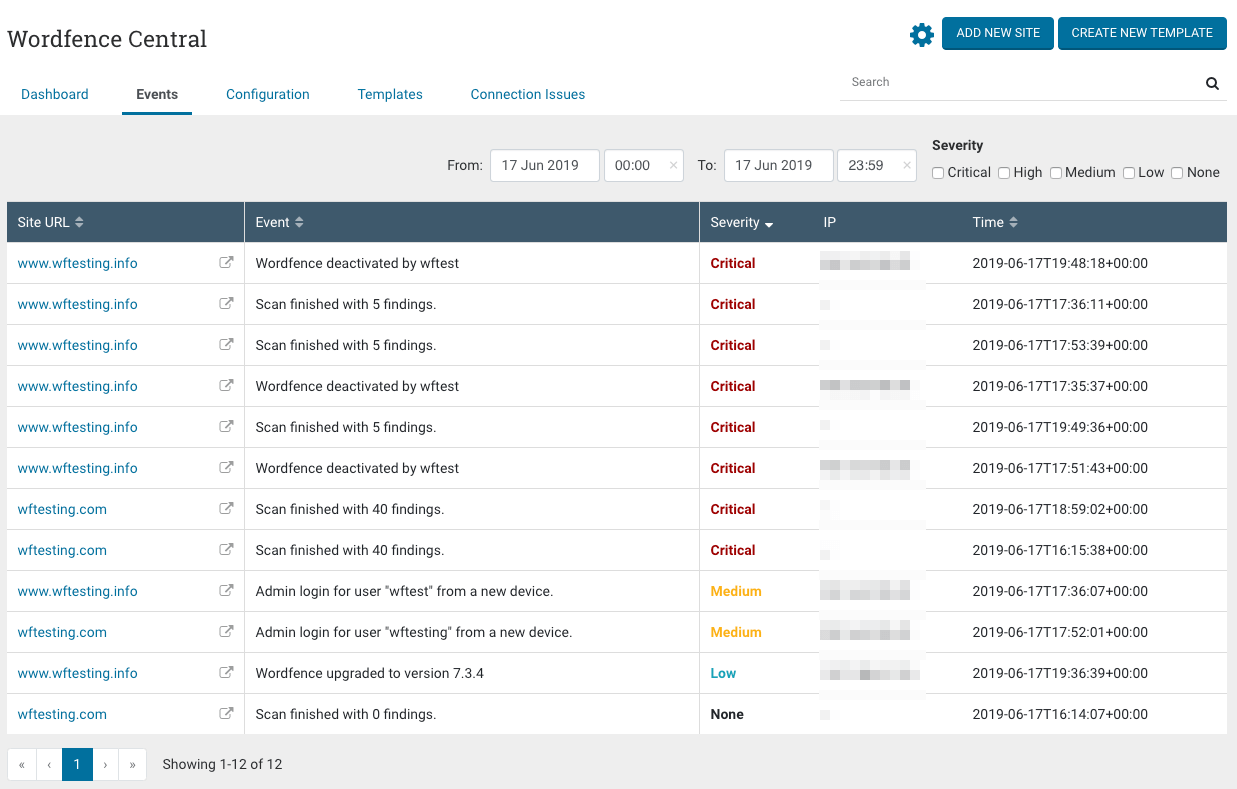
Task: Clear the From time 00:00 field
Action: pos(673,166)
